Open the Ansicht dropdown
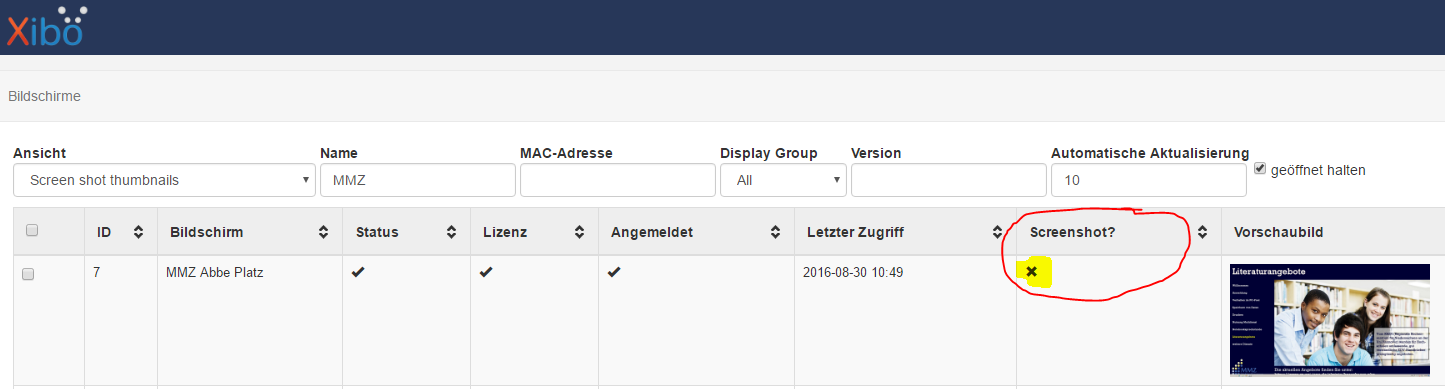This screenshot has height=389, width=1445. point(164,180)
